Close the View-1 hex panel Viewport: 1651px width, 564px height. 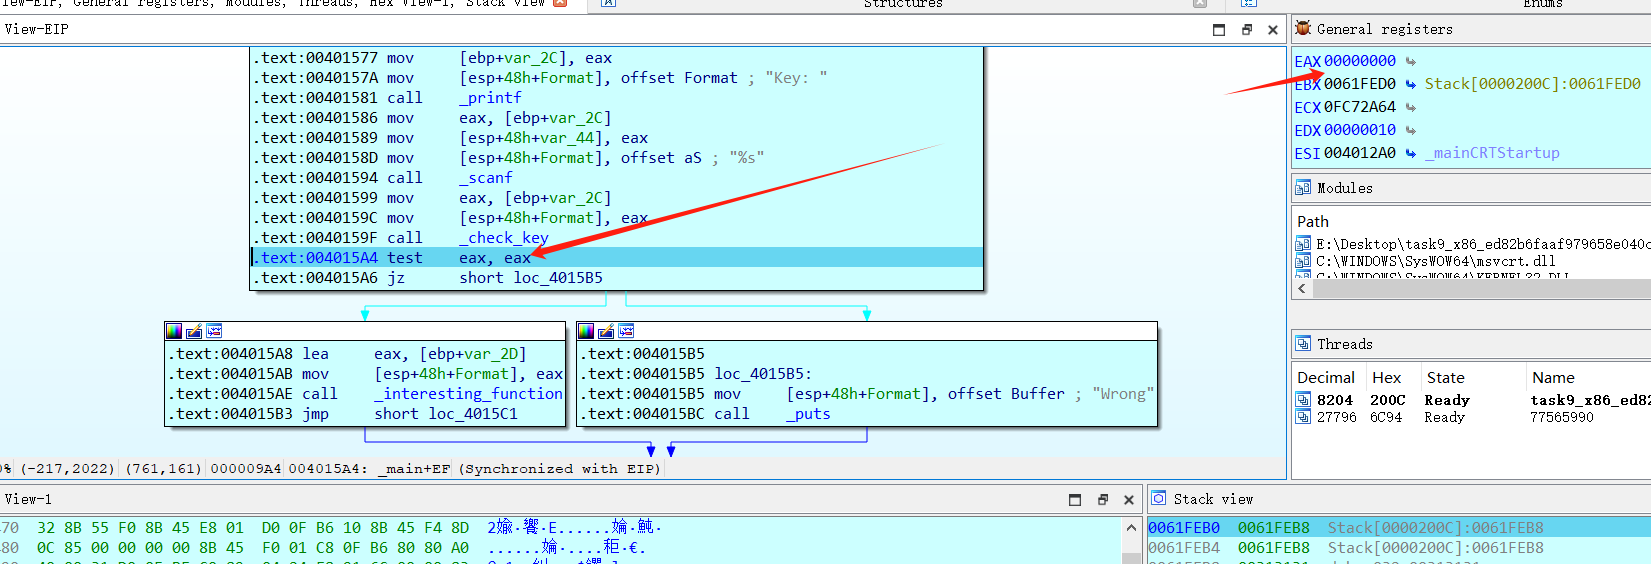[1129, 500]
